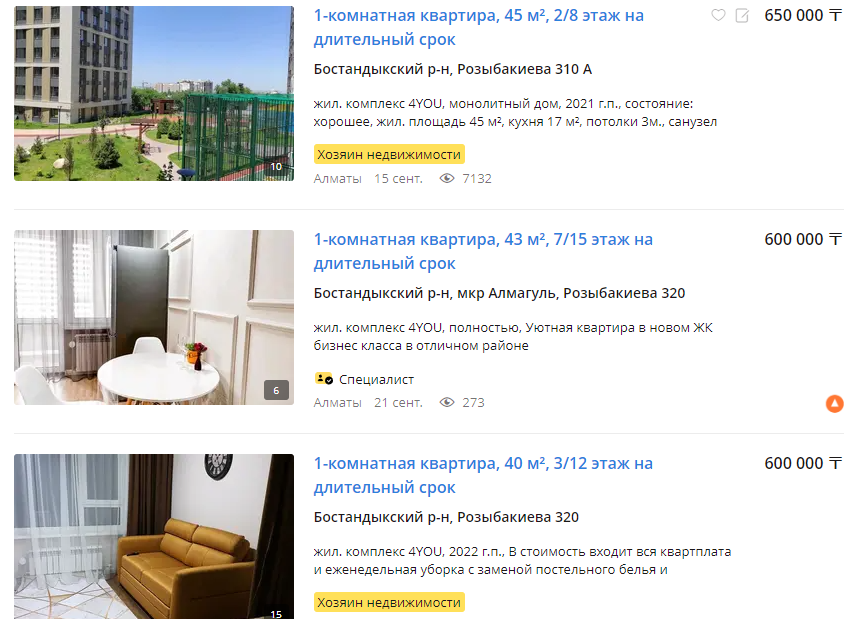
Task: Click verified Специалист badge icon
Action: (324, 379)
